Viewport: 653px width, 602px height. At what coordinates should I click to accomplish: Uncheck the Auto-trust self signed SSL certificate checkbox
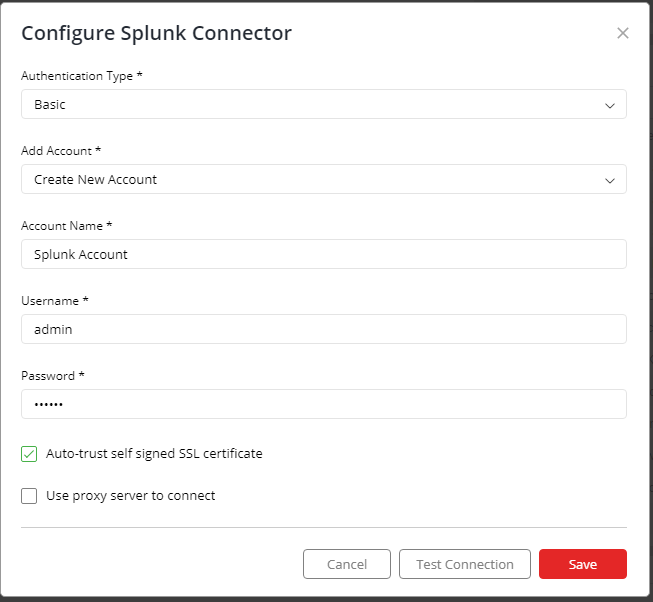29,454
